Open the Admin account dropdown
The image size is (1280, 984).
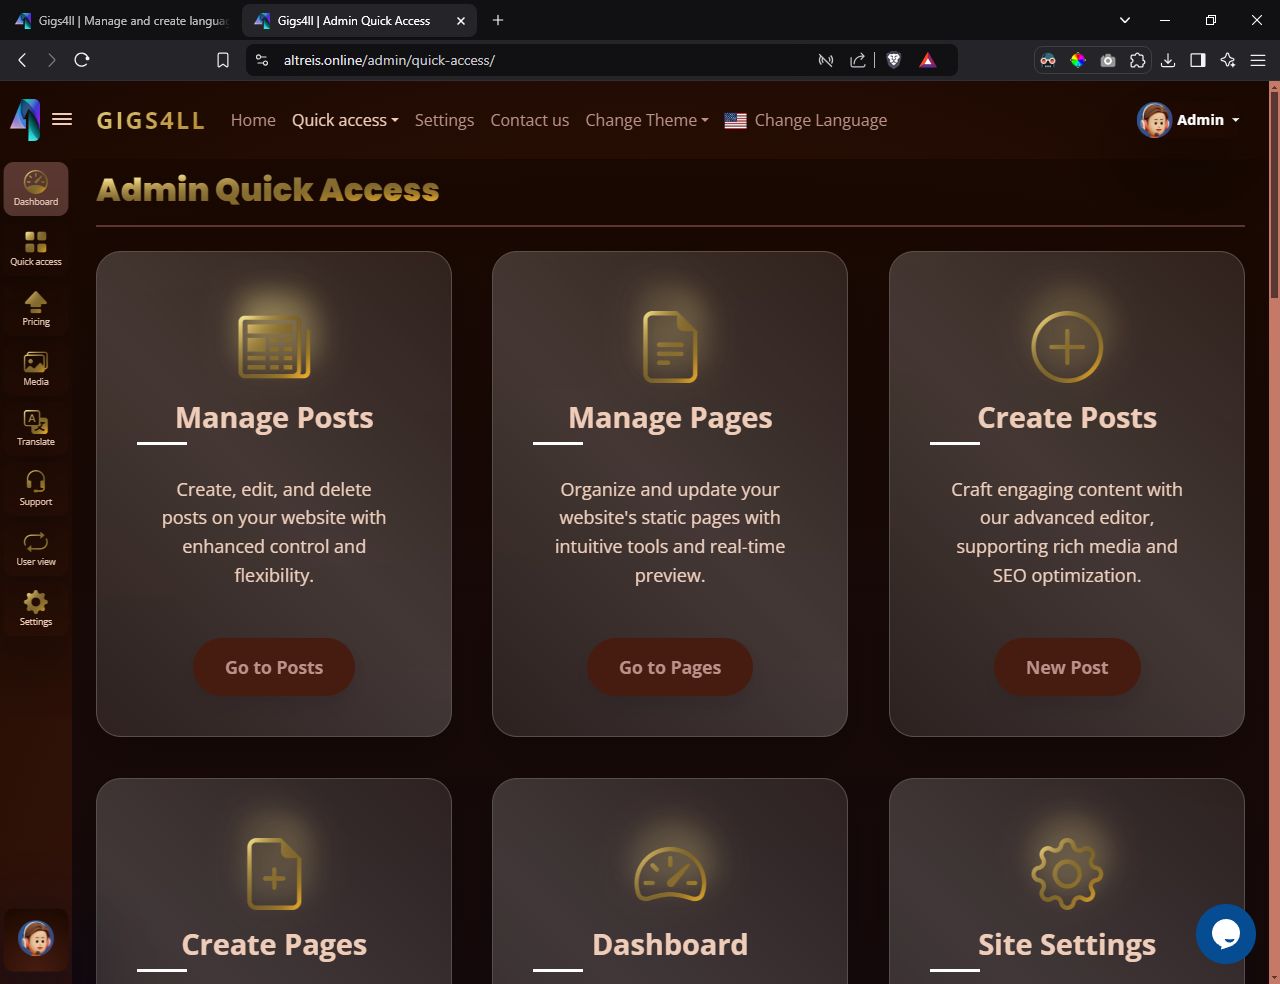[x=1189, y=120]
